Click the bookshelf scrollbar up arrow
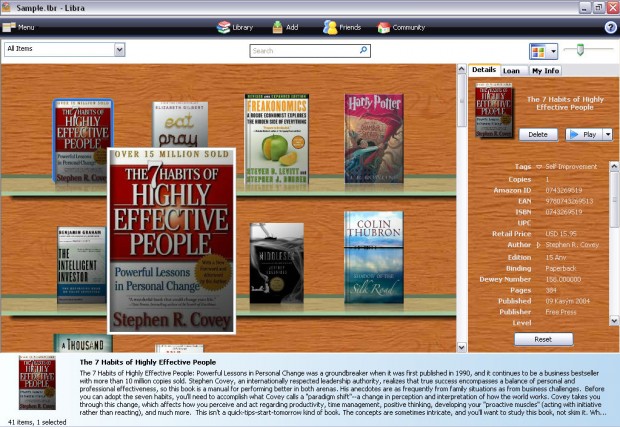 461,69
